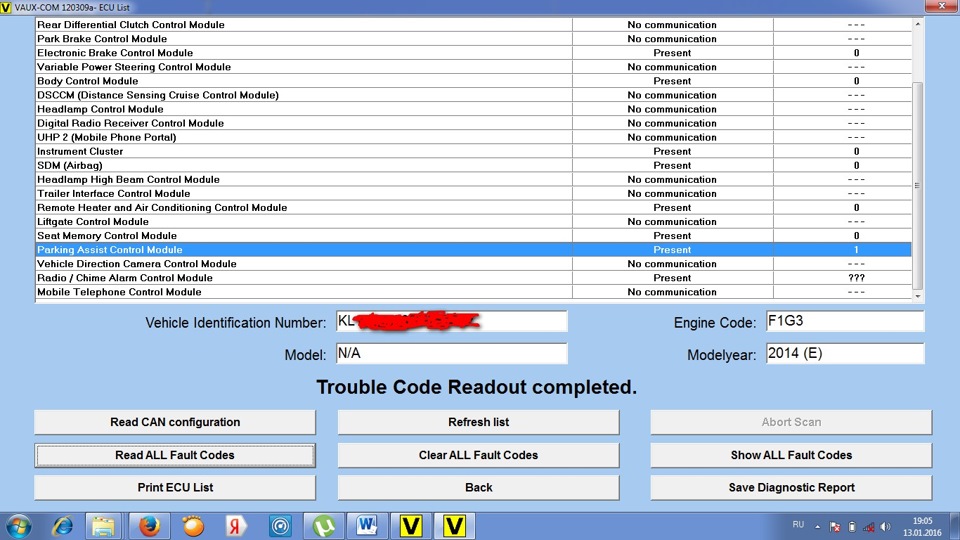Viewport: 960px width, 540px height.
Task: Select Rear Differential Clutch Control Module row
Action: (x=473, y=24)
